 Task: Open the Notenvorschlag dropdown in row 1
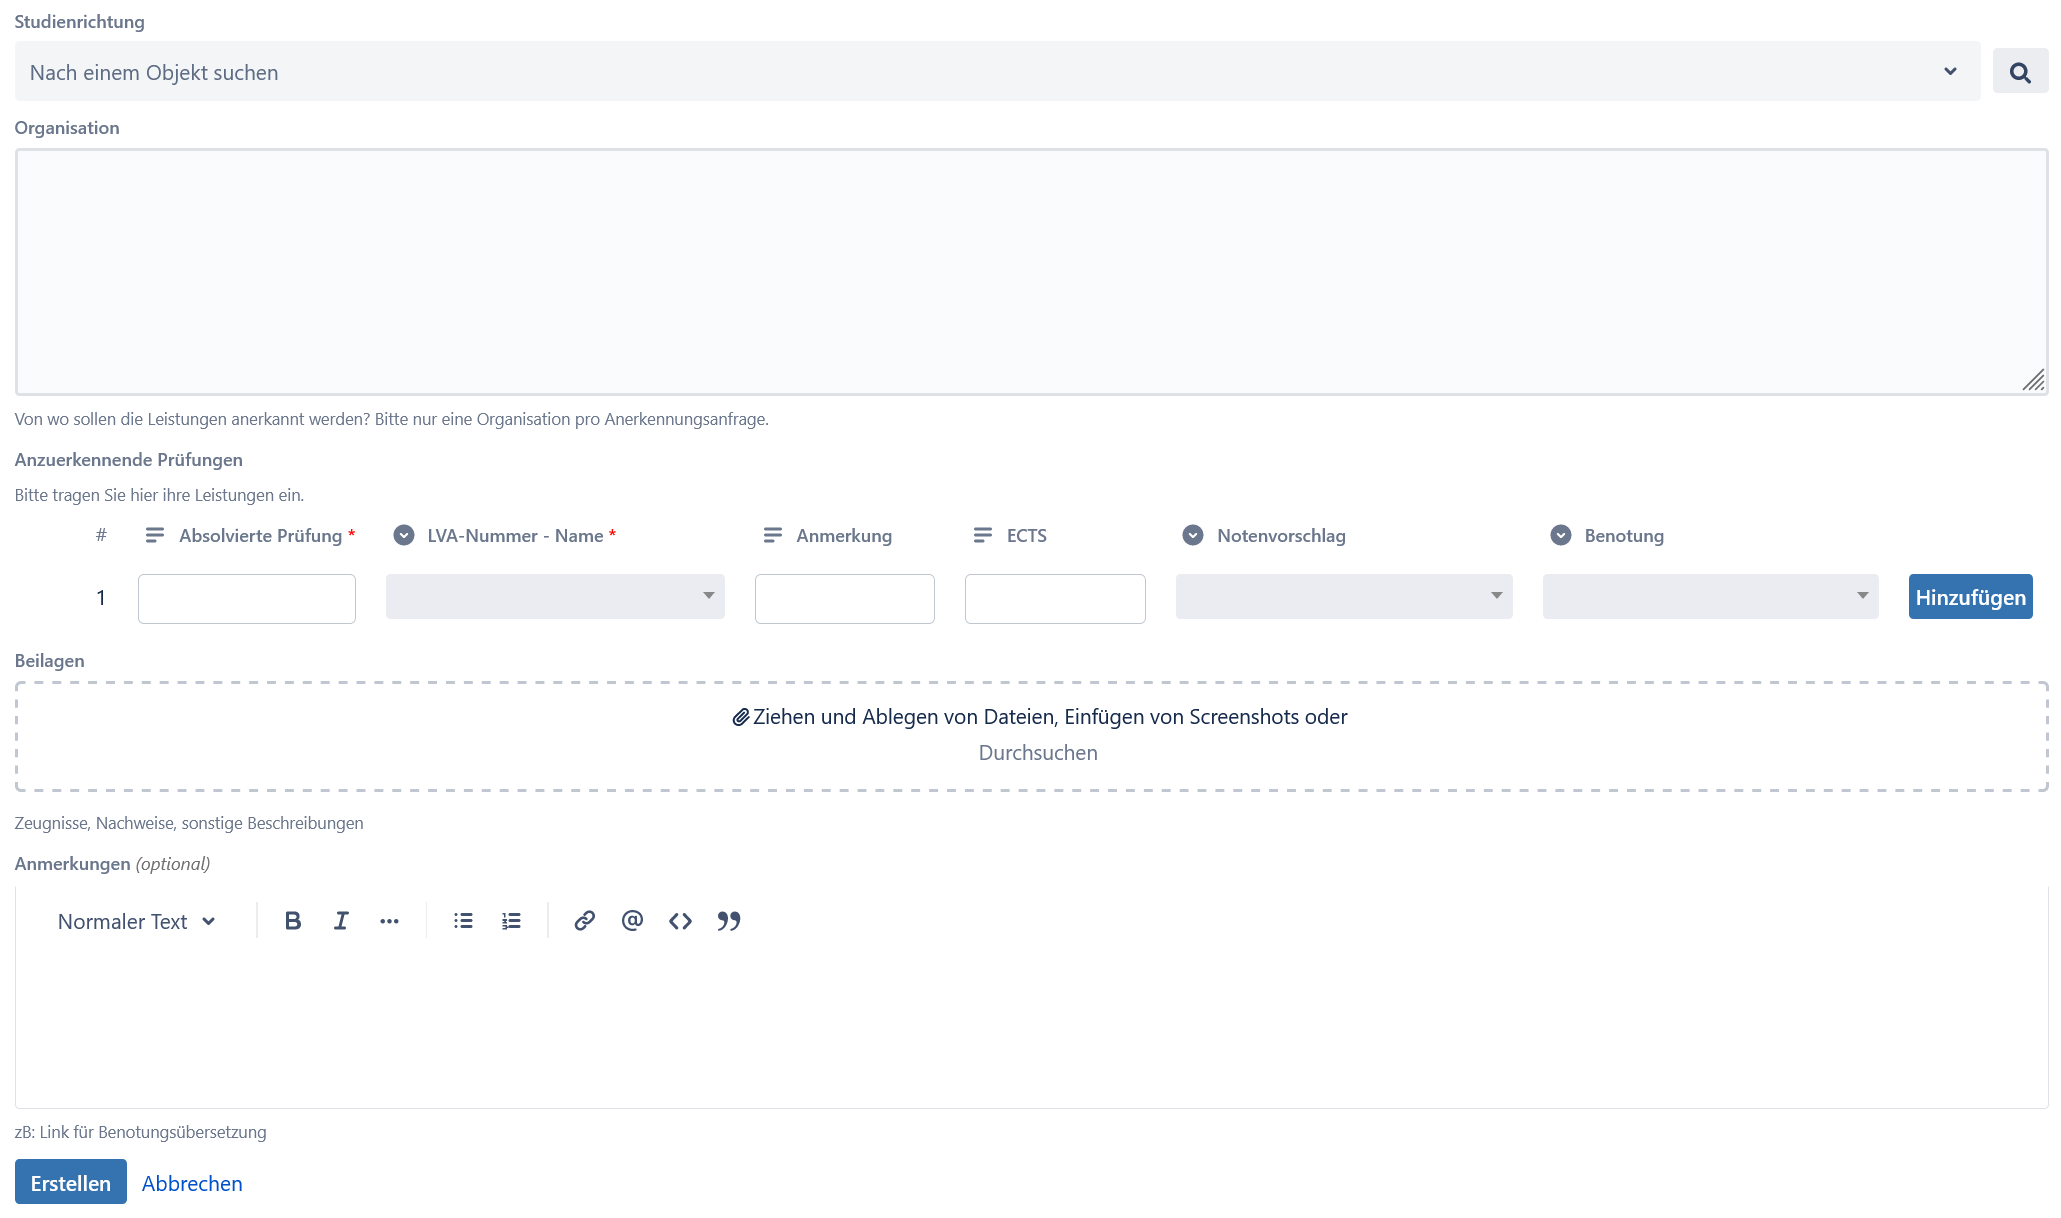pyautogui.click(x=1344, y=596)
